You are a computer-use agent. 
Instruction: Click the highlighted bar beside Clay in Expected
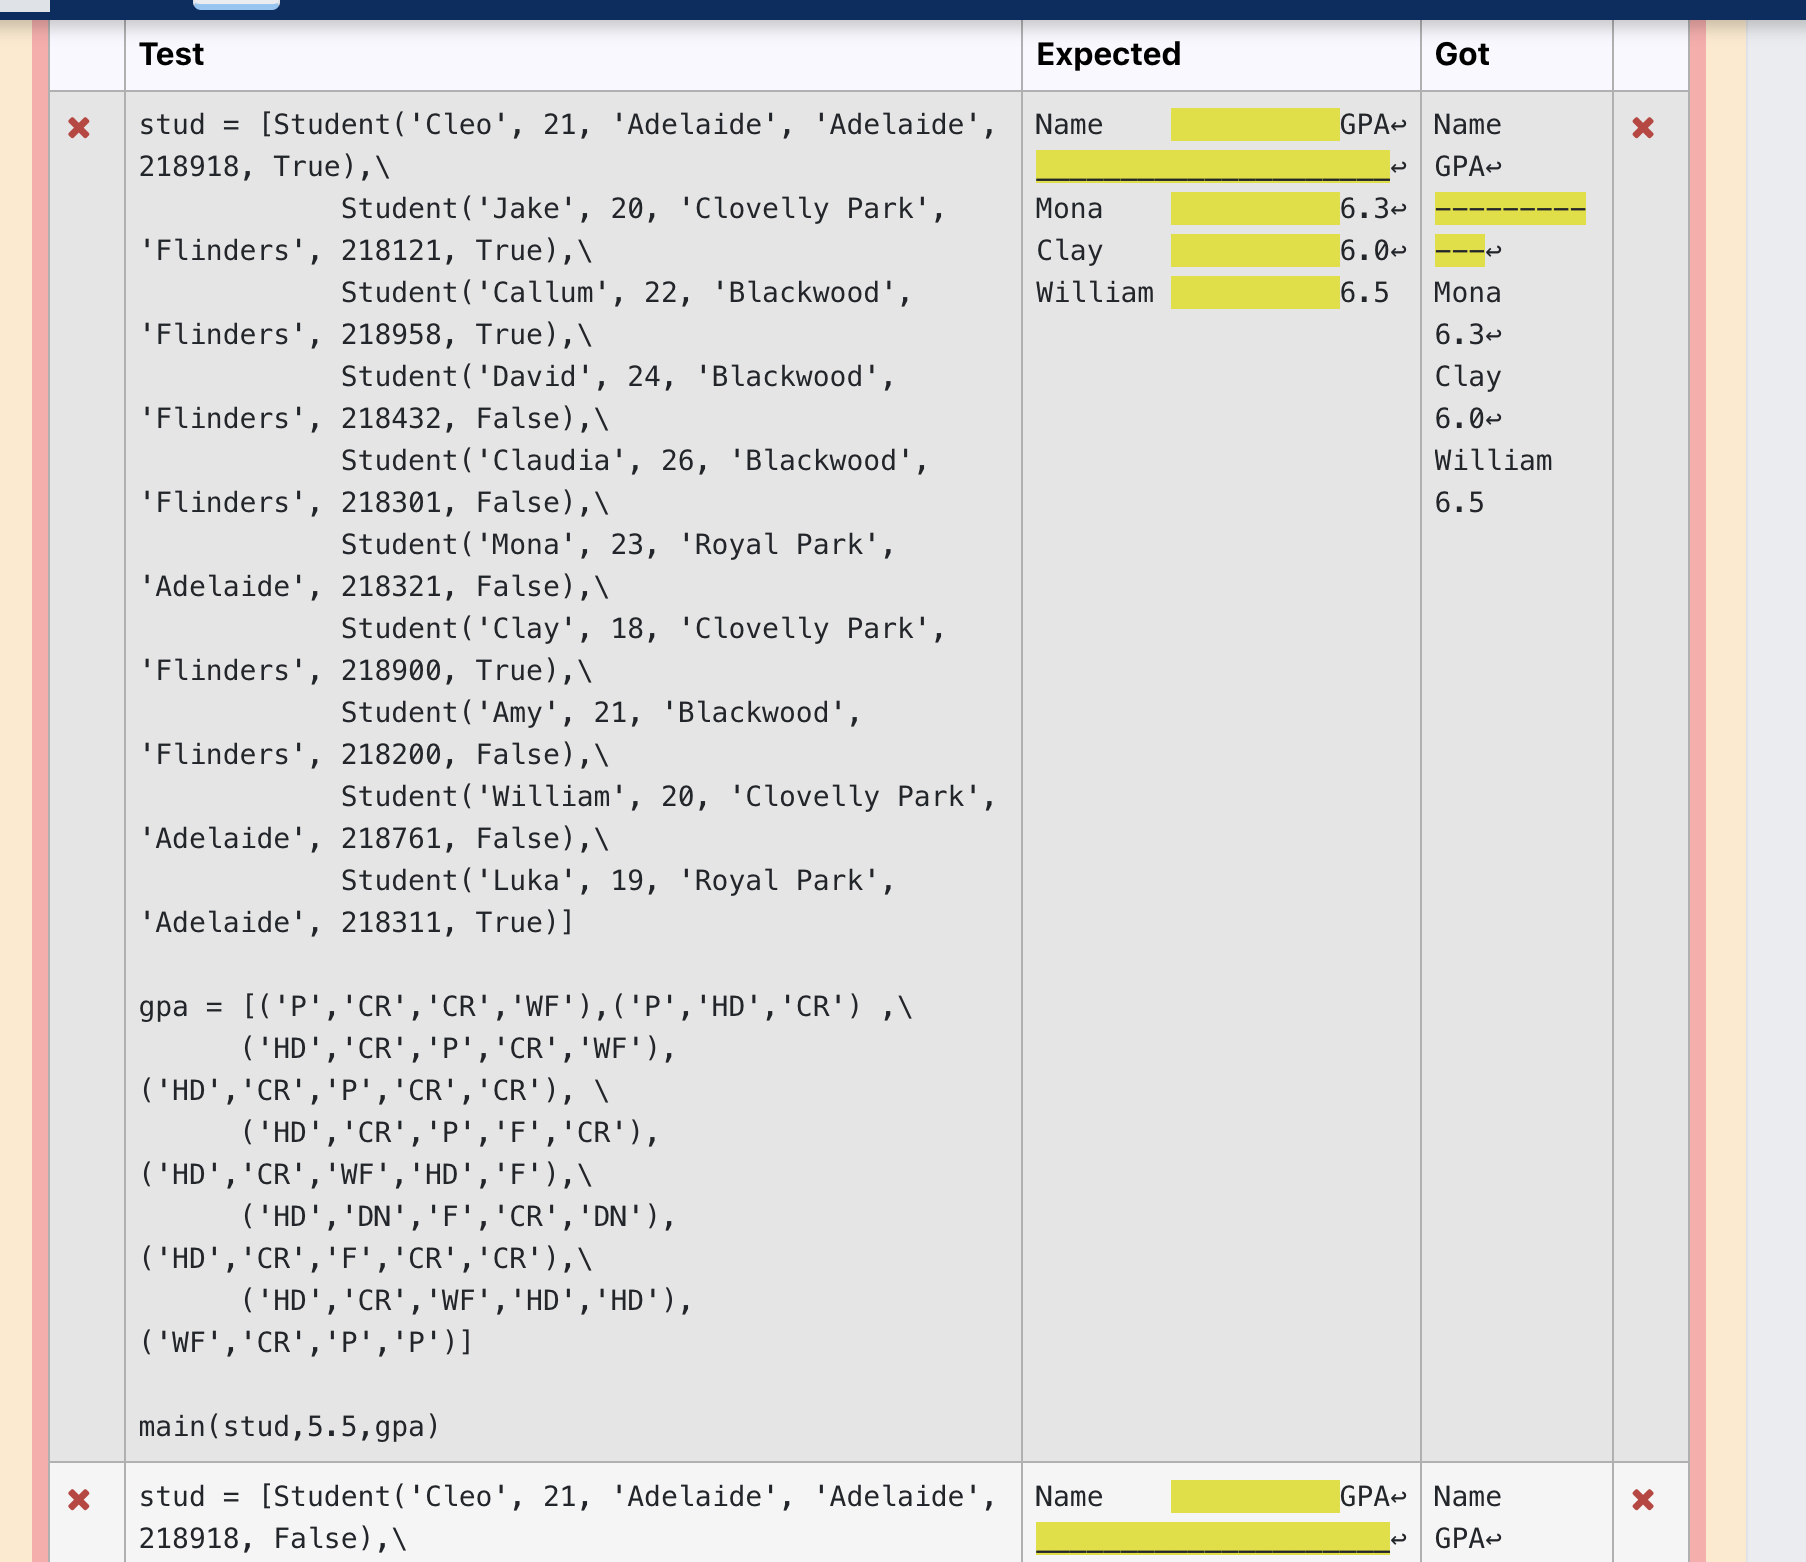(1252, 251)
